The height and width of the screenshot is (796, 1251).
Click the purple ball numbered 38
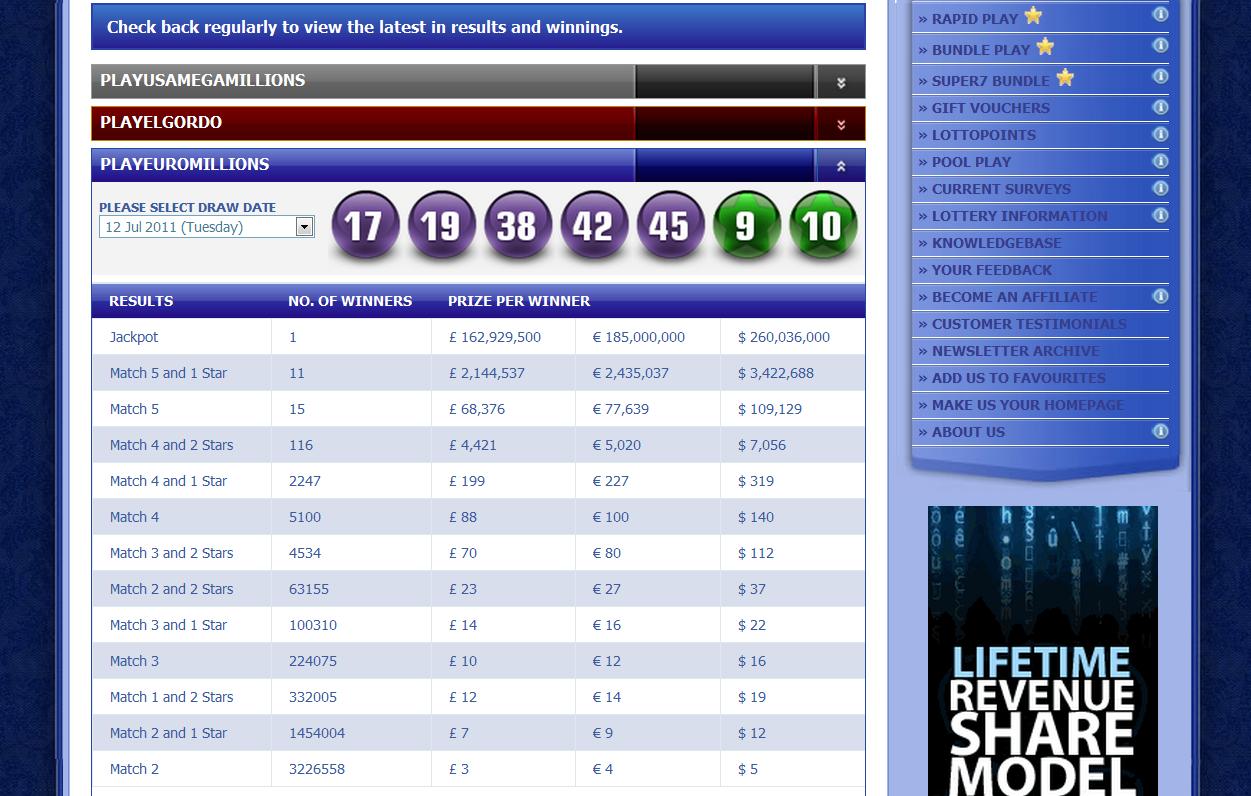point(518,226)
